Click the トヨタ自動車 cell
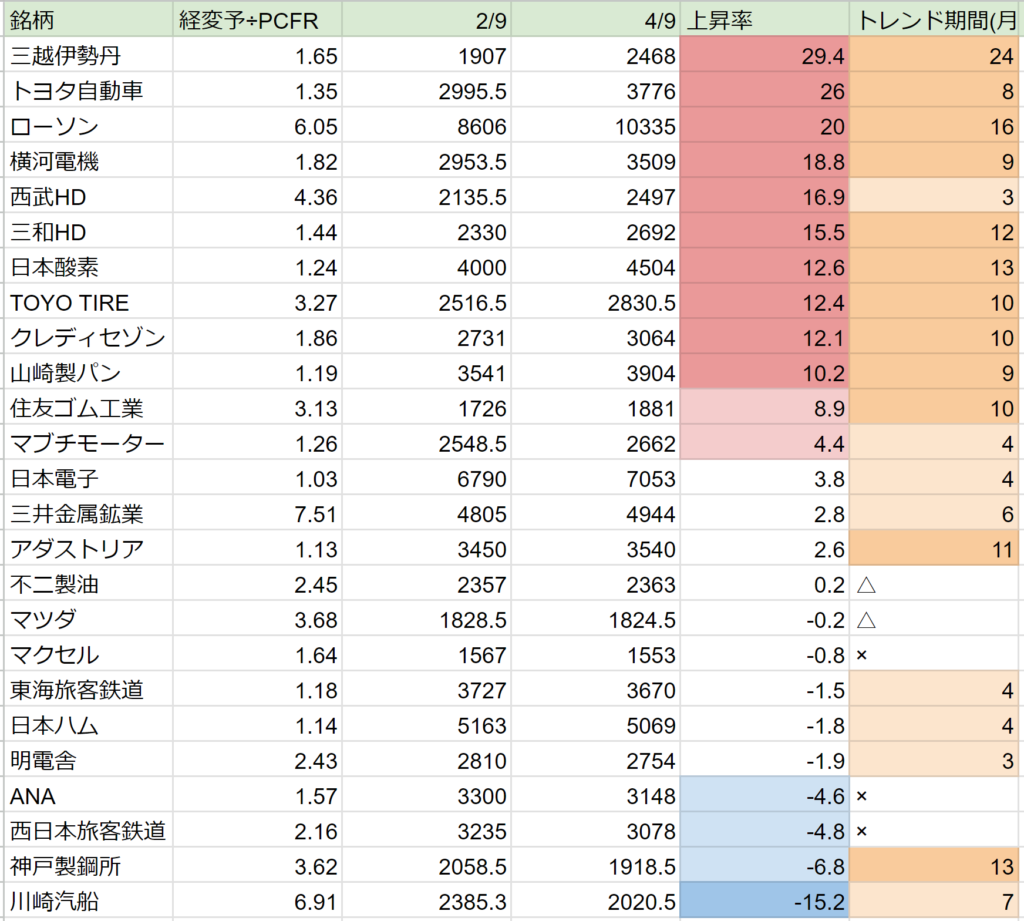This screenshot has height=921, width=1024. coord(88,91)
